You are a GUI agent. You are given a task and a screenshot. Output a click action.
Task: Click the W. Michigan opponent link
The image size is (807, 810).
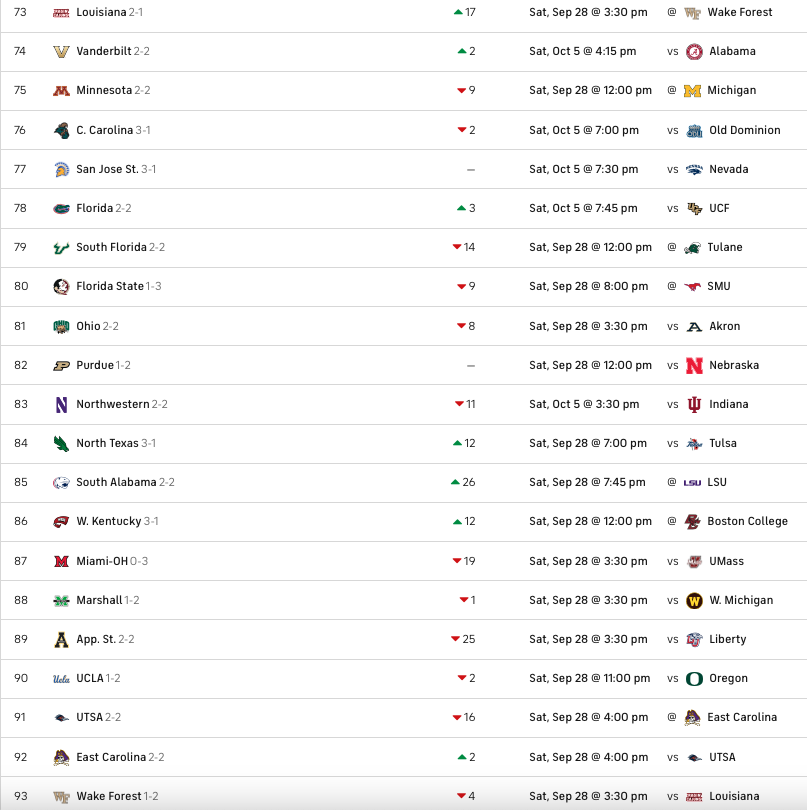click(740, 601)
